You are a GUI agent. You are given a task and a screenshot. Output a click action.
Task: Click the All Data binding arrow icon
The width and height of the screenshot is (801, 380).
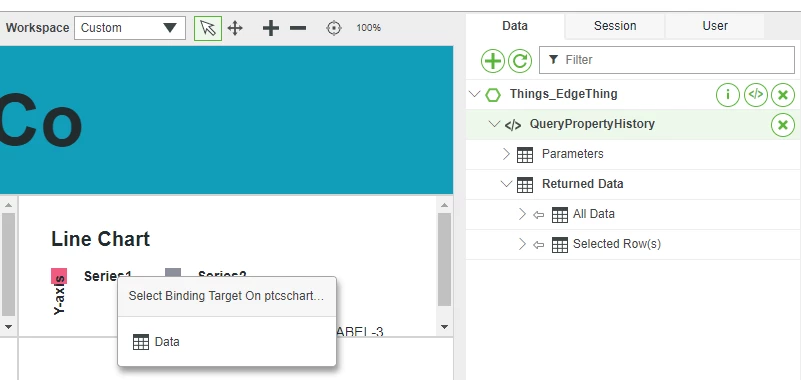(538, 215)
